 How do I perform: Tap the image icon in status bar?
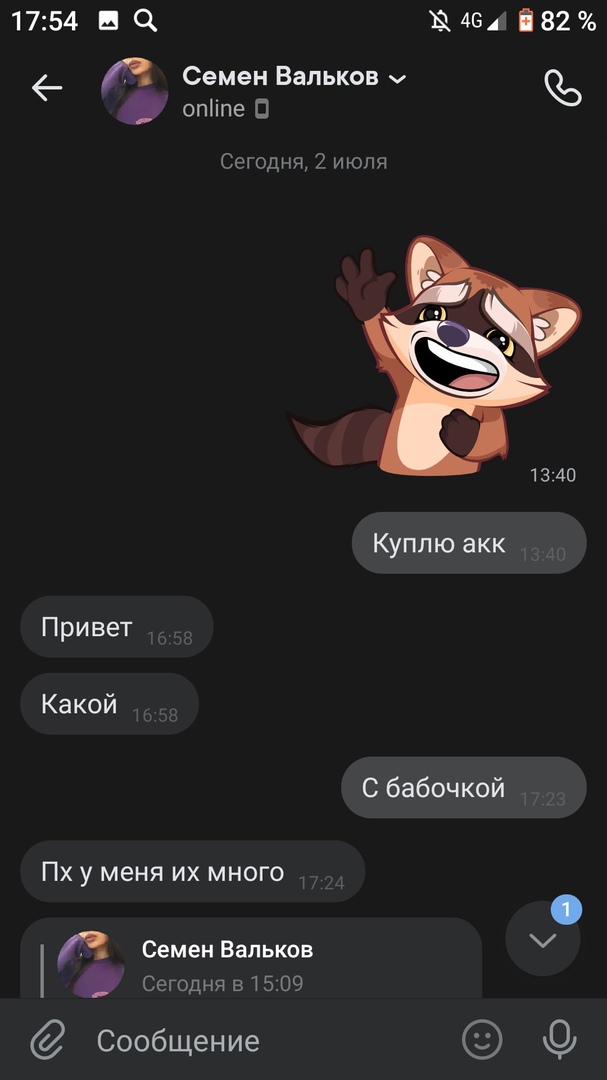click(x=108, y=21)
